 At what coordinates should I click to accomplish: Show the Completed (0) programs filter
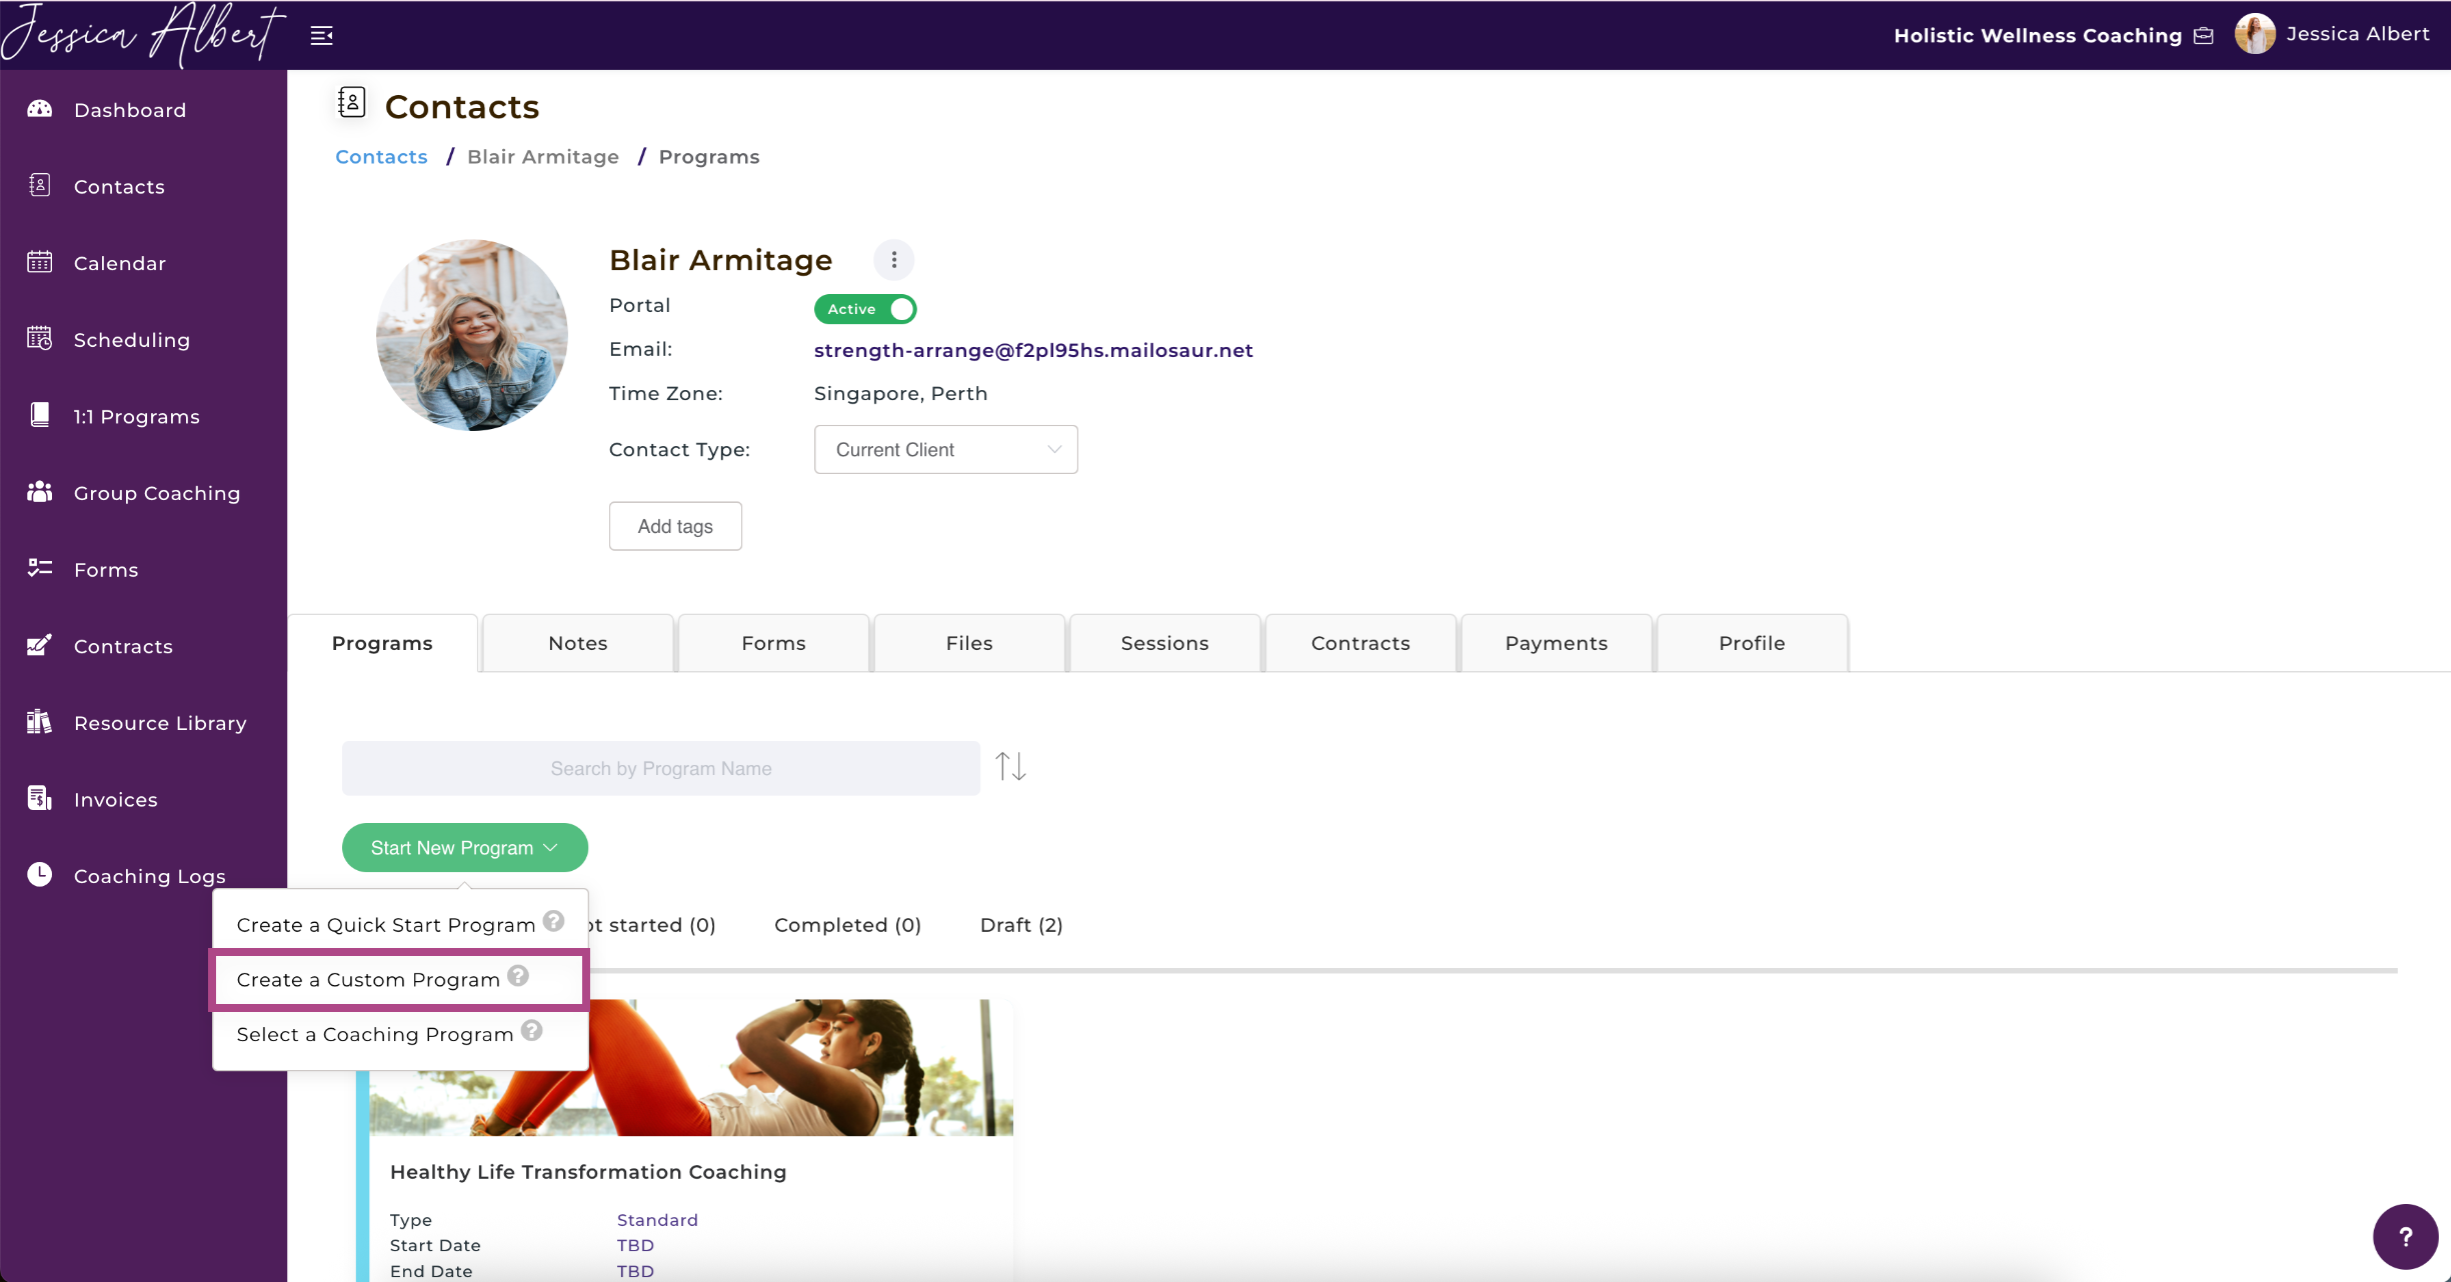(x=848, y=925)
